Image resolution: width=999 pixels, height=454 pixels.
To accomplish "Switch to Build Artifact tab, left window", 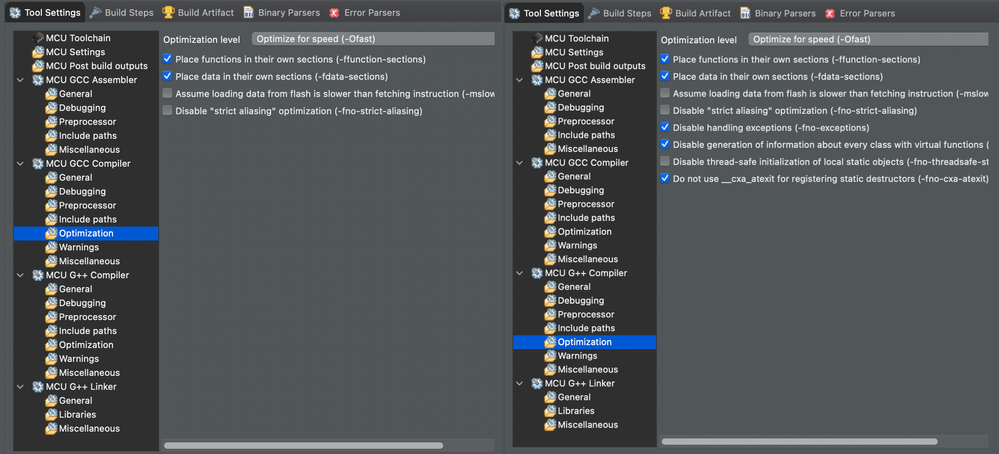I will [198, 12].
